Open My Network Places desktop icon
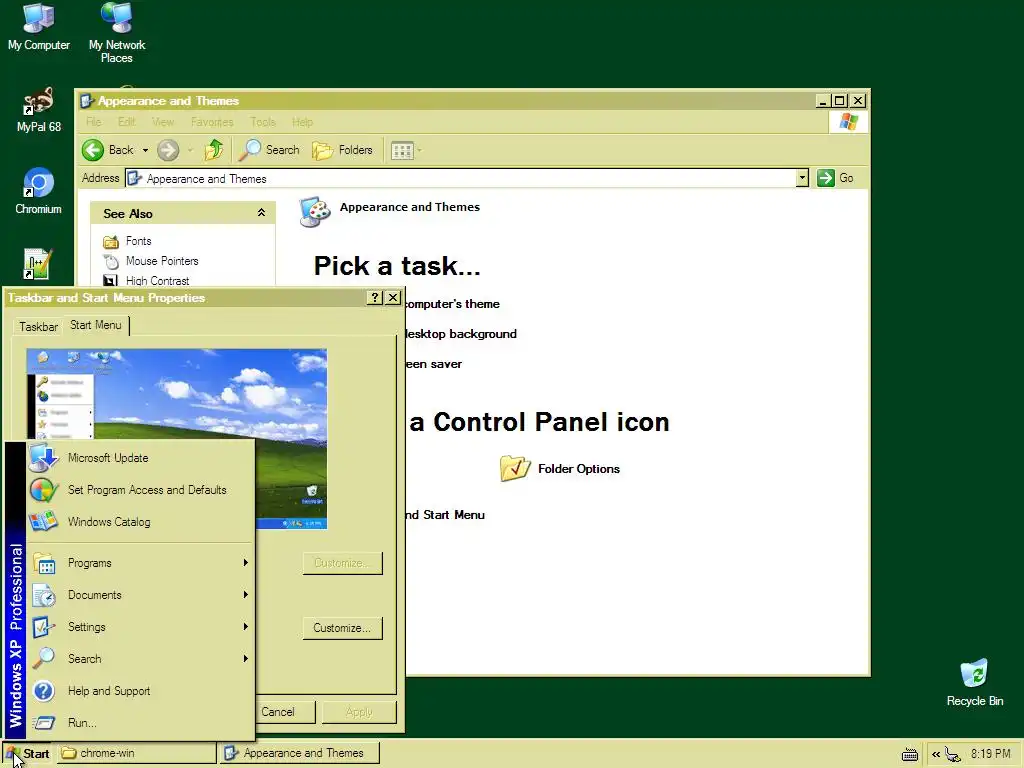Viewport: 1024px width, 768px height. 117,33
